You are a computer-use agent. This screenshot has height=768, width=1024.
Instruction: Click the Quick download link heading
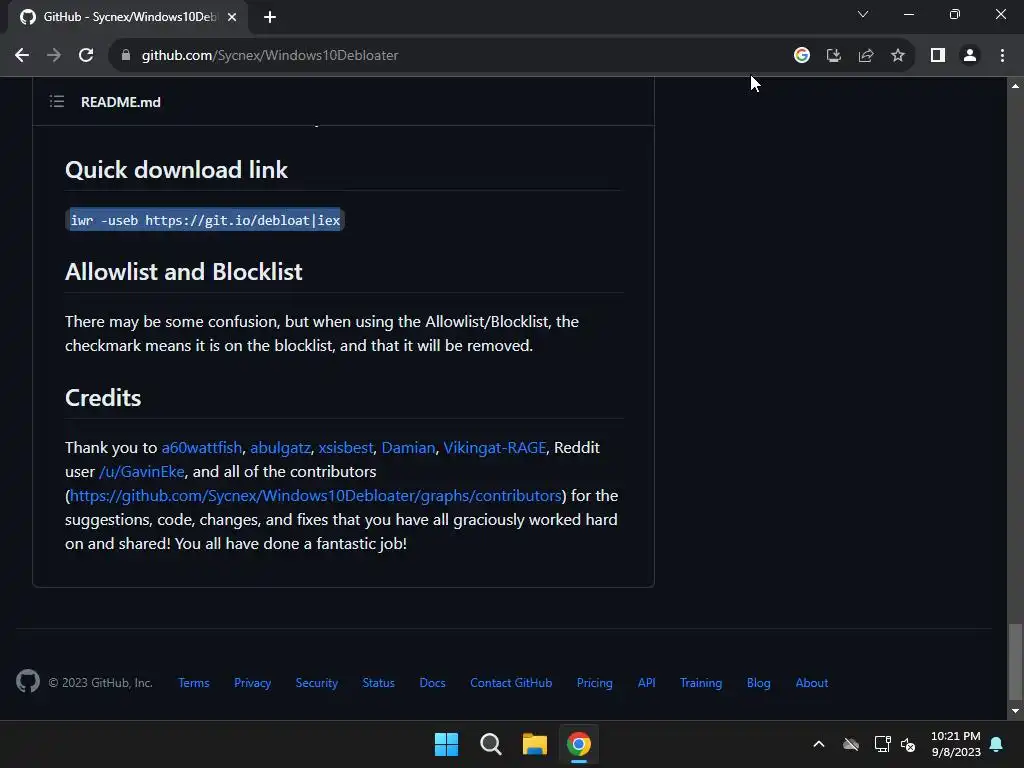click(176, 170)
